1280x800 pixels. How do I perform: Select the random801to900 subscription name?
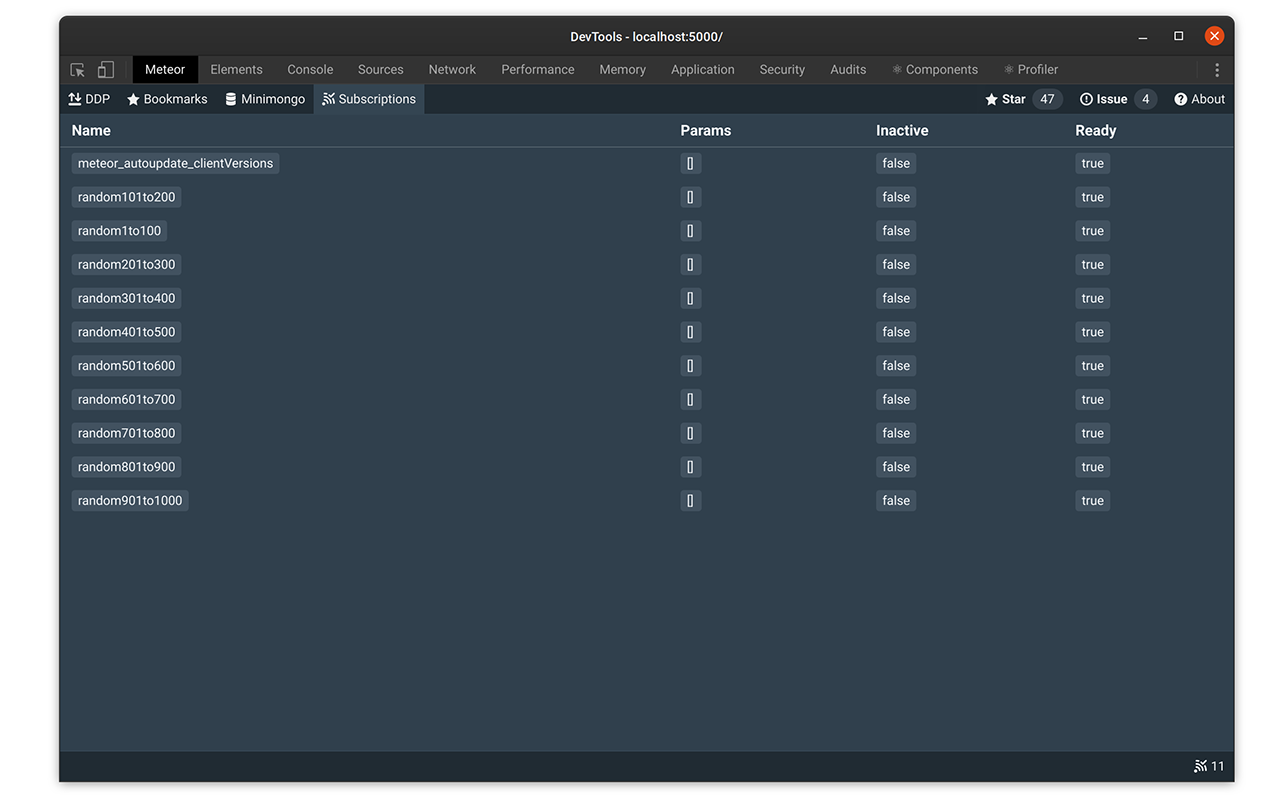[126, 467]
